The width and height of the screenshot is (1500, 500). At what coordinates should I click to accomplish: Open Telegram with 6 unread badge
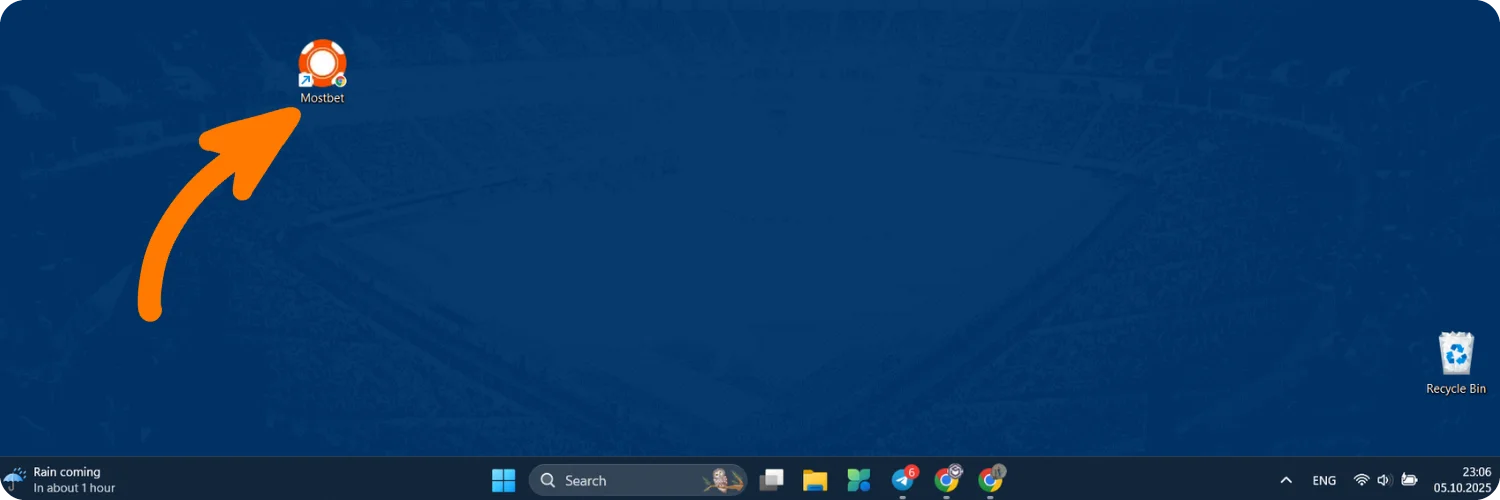pyautogui.click(x=903, y=480)
